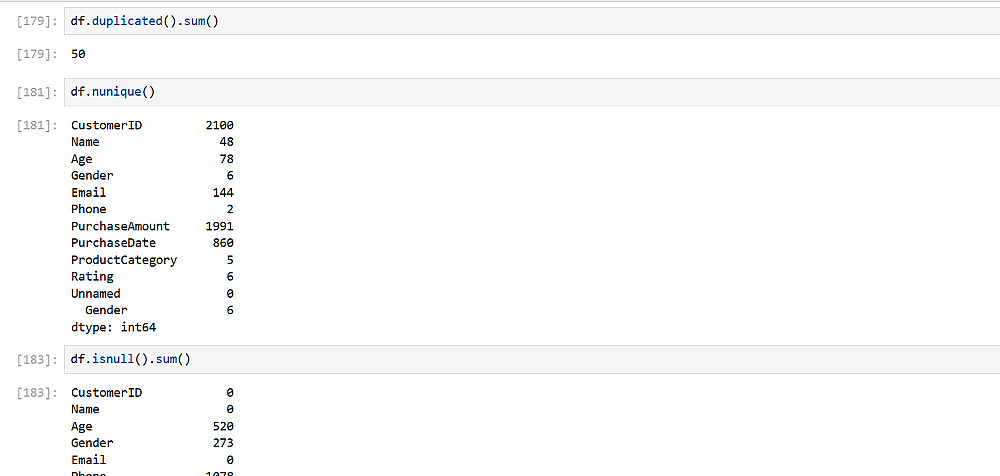1000x476 pixels.
Task: Click the PurchaseAmount row label in output
Action: pyautogui.click(x=120, y=226)
